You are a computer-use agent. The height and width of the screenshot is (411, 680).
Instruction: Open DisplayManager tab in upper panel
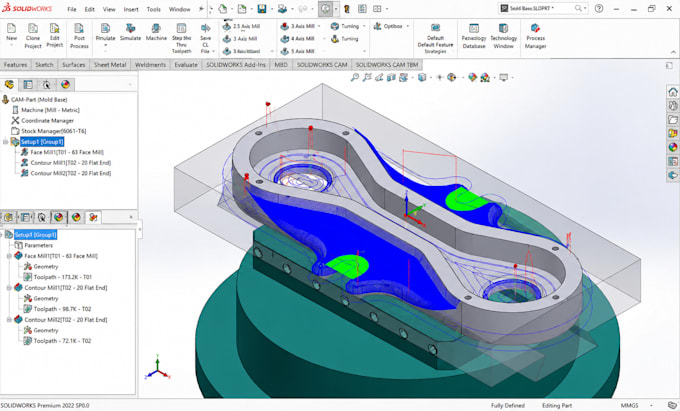point(65,84)
